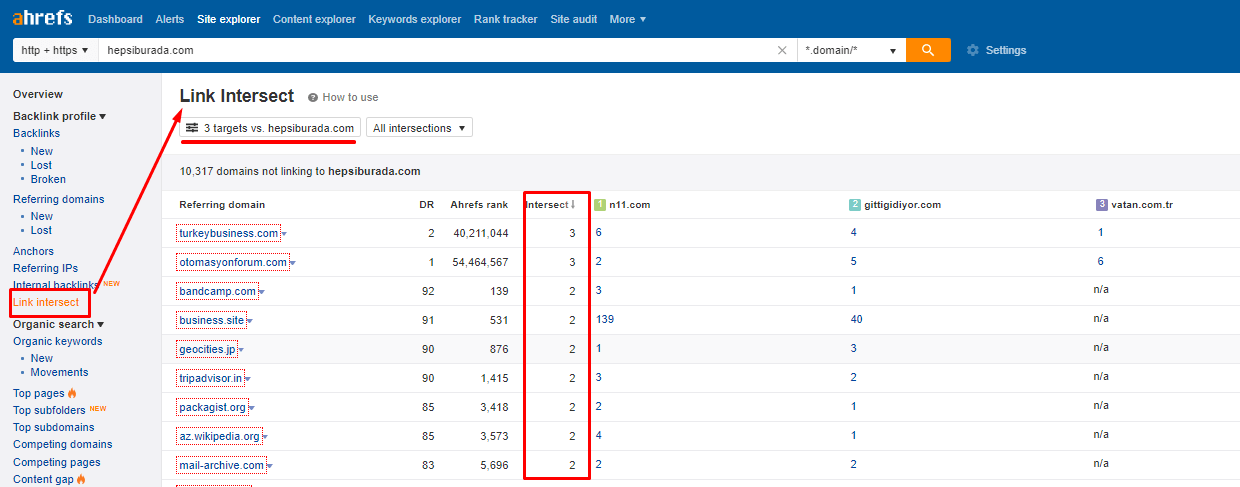Screen dimensions: 1240x487
Task: Click the hepsiburada.com URL input field
Action: coord(435,50)
